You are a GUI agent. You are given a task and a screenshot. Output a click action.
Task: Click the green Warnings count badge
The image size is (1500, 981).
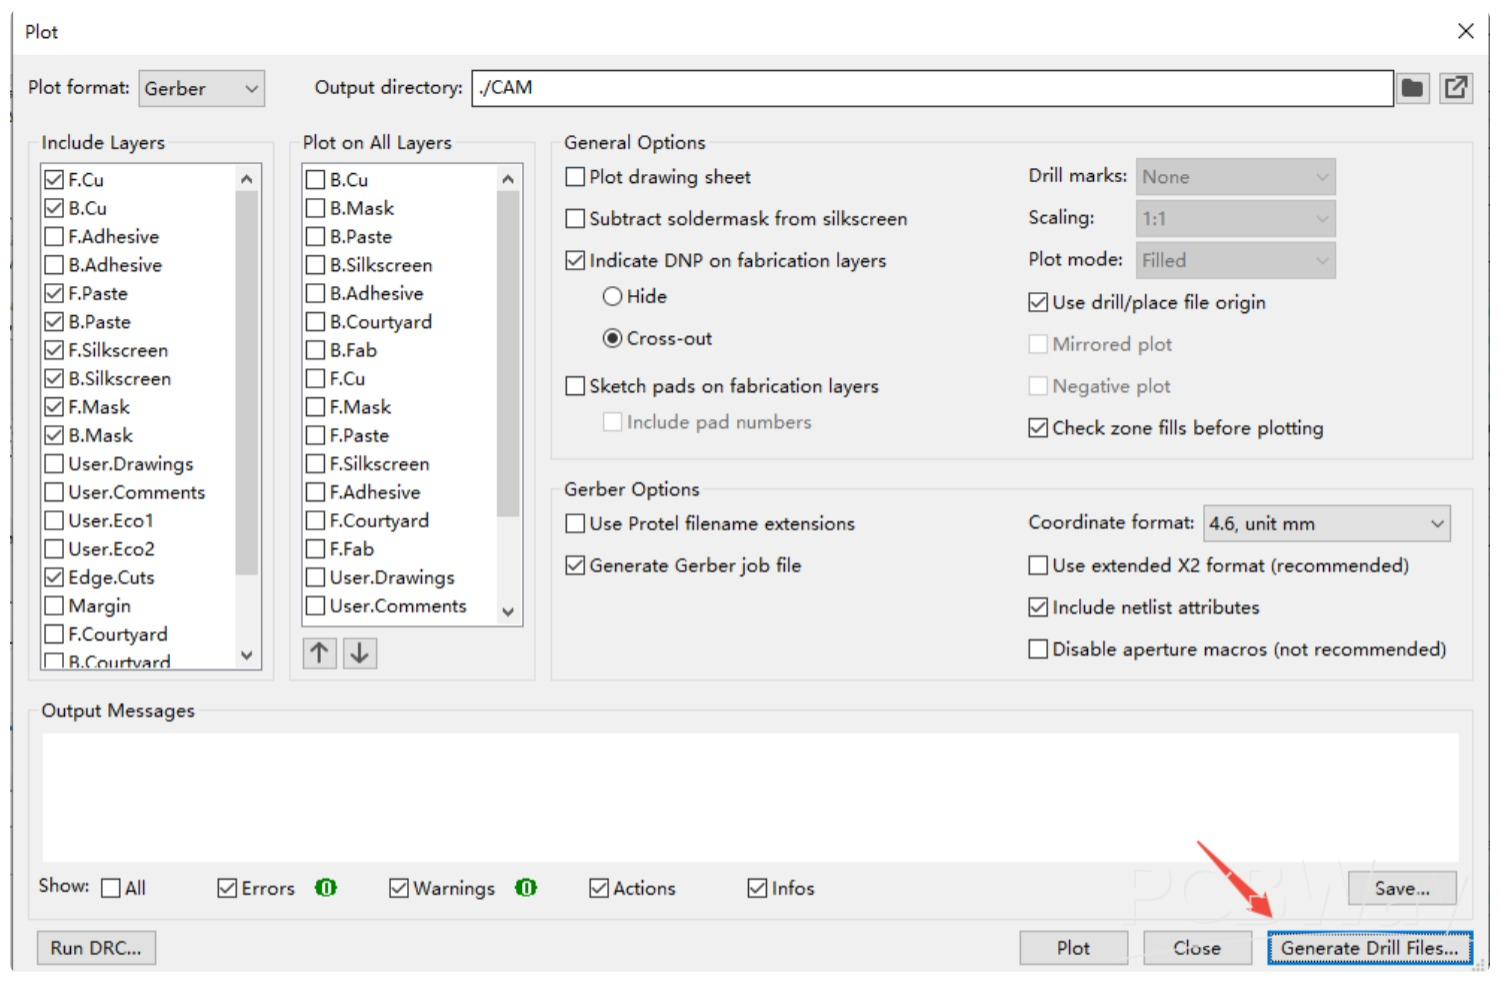click(526, 888)
